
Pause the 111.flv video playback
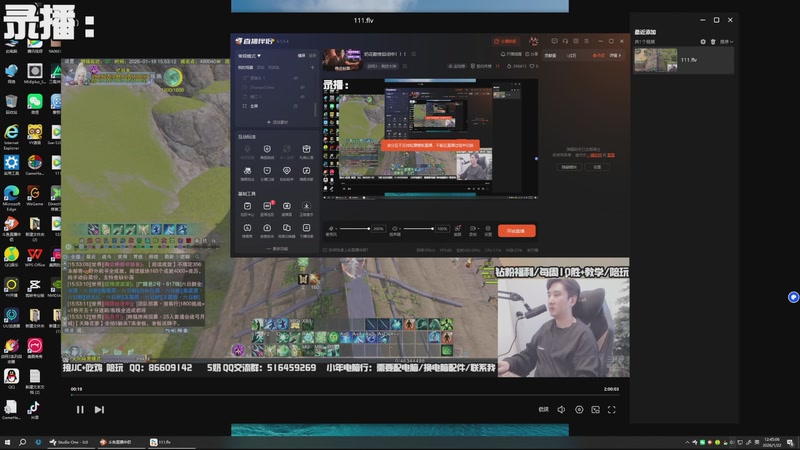pos(80,410)
